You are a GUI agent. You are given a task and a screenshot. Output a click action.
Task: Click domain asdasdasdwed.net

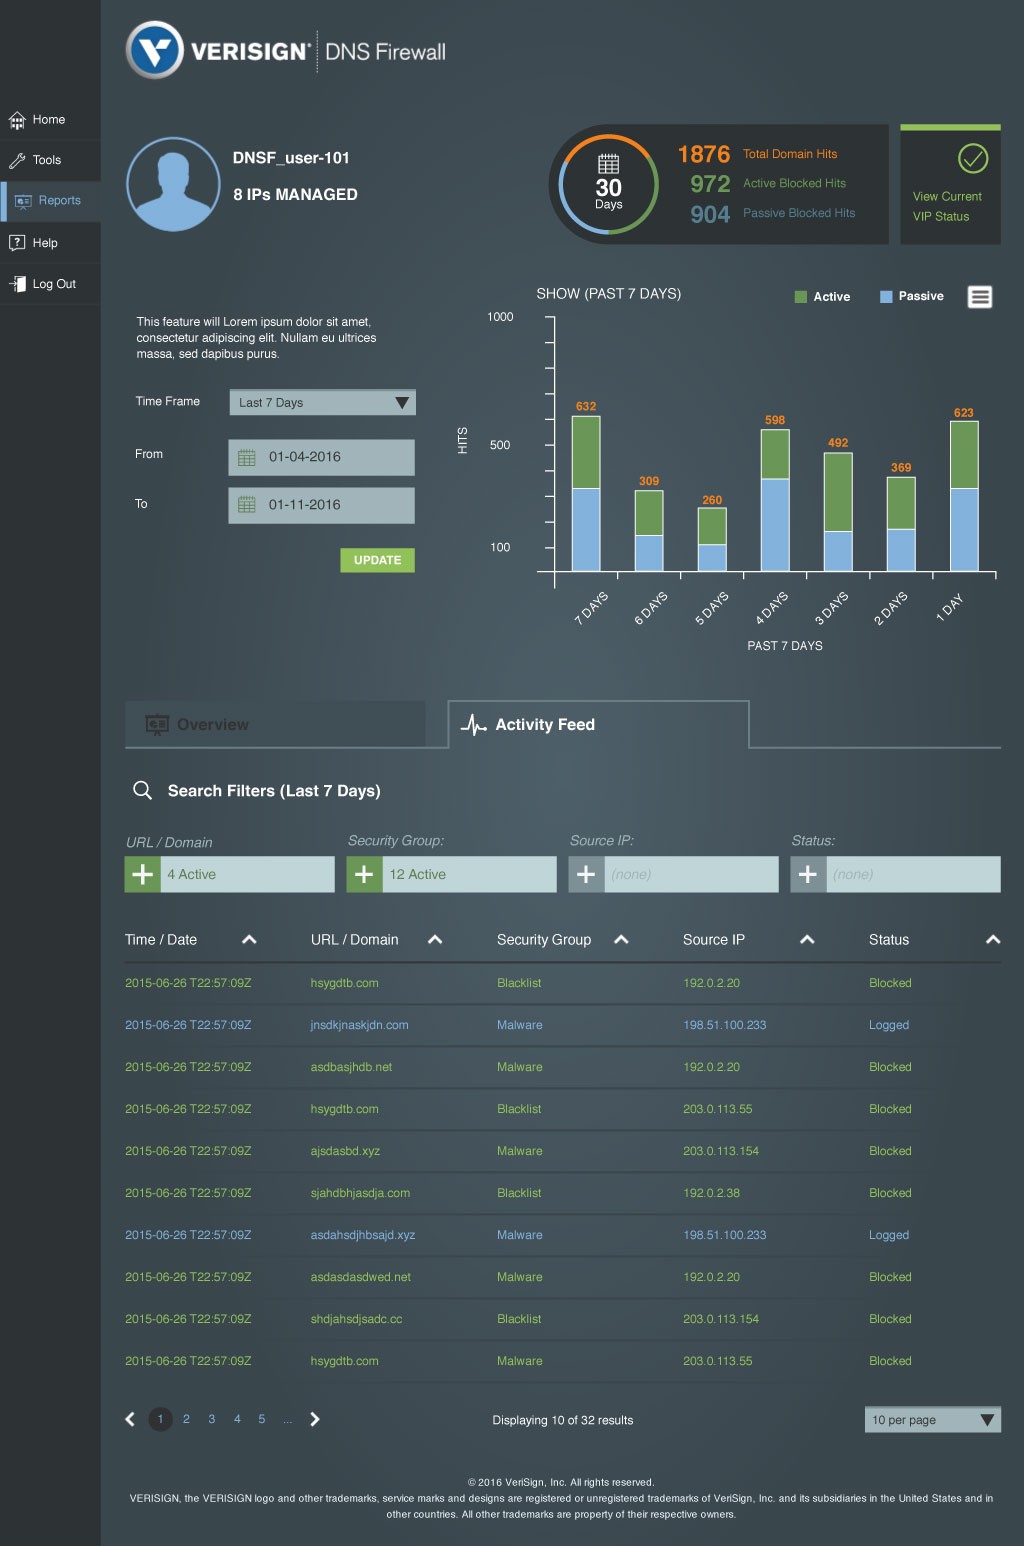(360, 1277)
